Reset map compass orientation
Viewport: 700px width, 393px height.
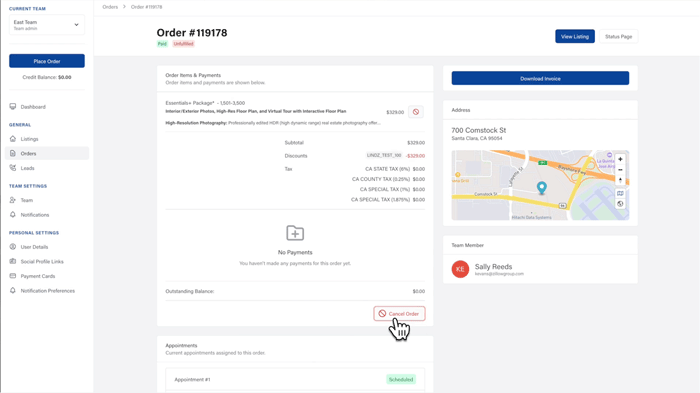620,180
